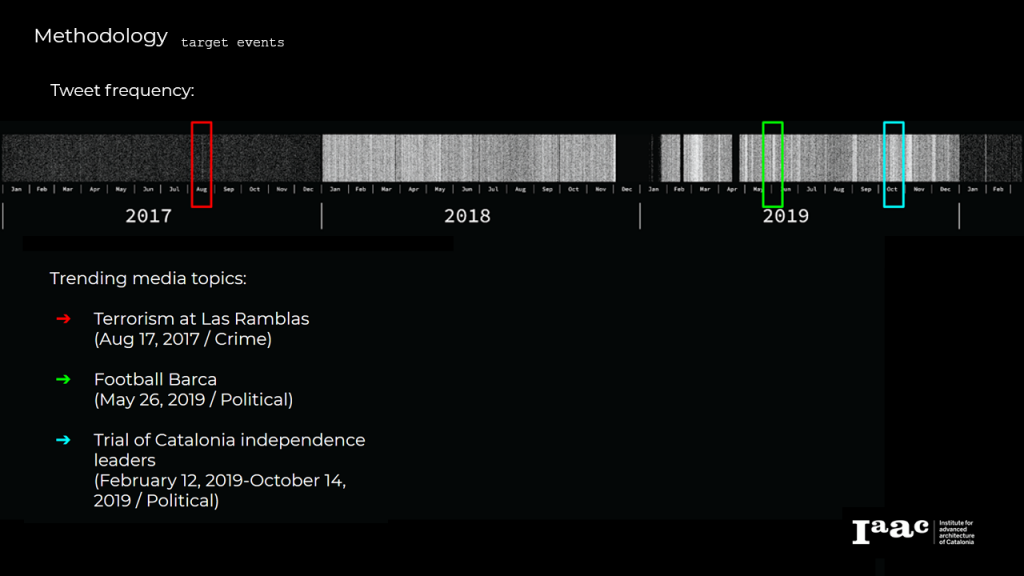This screenshot has height=576, width=1024.
Task: Click the 2017 year label
Action: [148, 216]
